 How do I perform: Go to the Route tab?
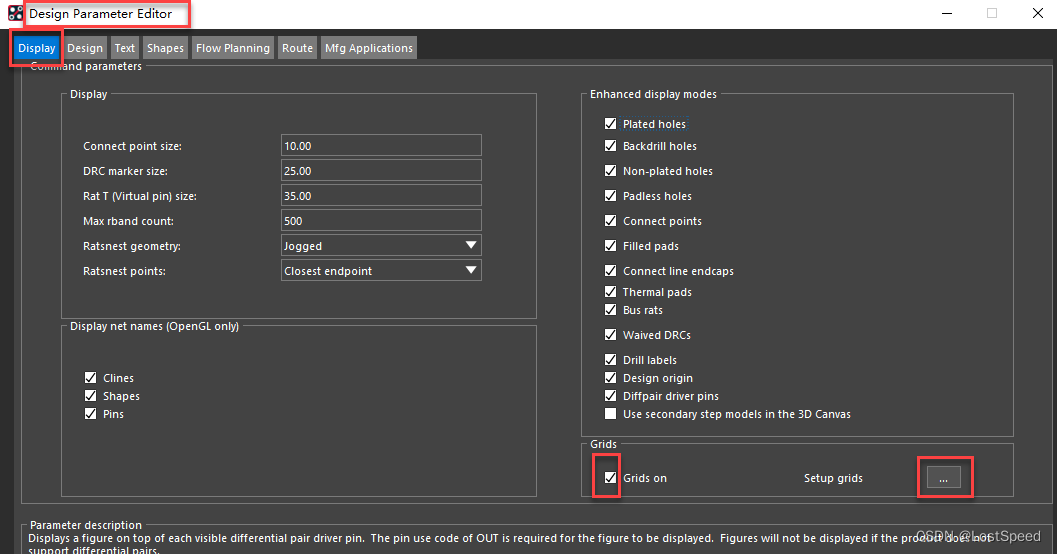pos(297,48)
